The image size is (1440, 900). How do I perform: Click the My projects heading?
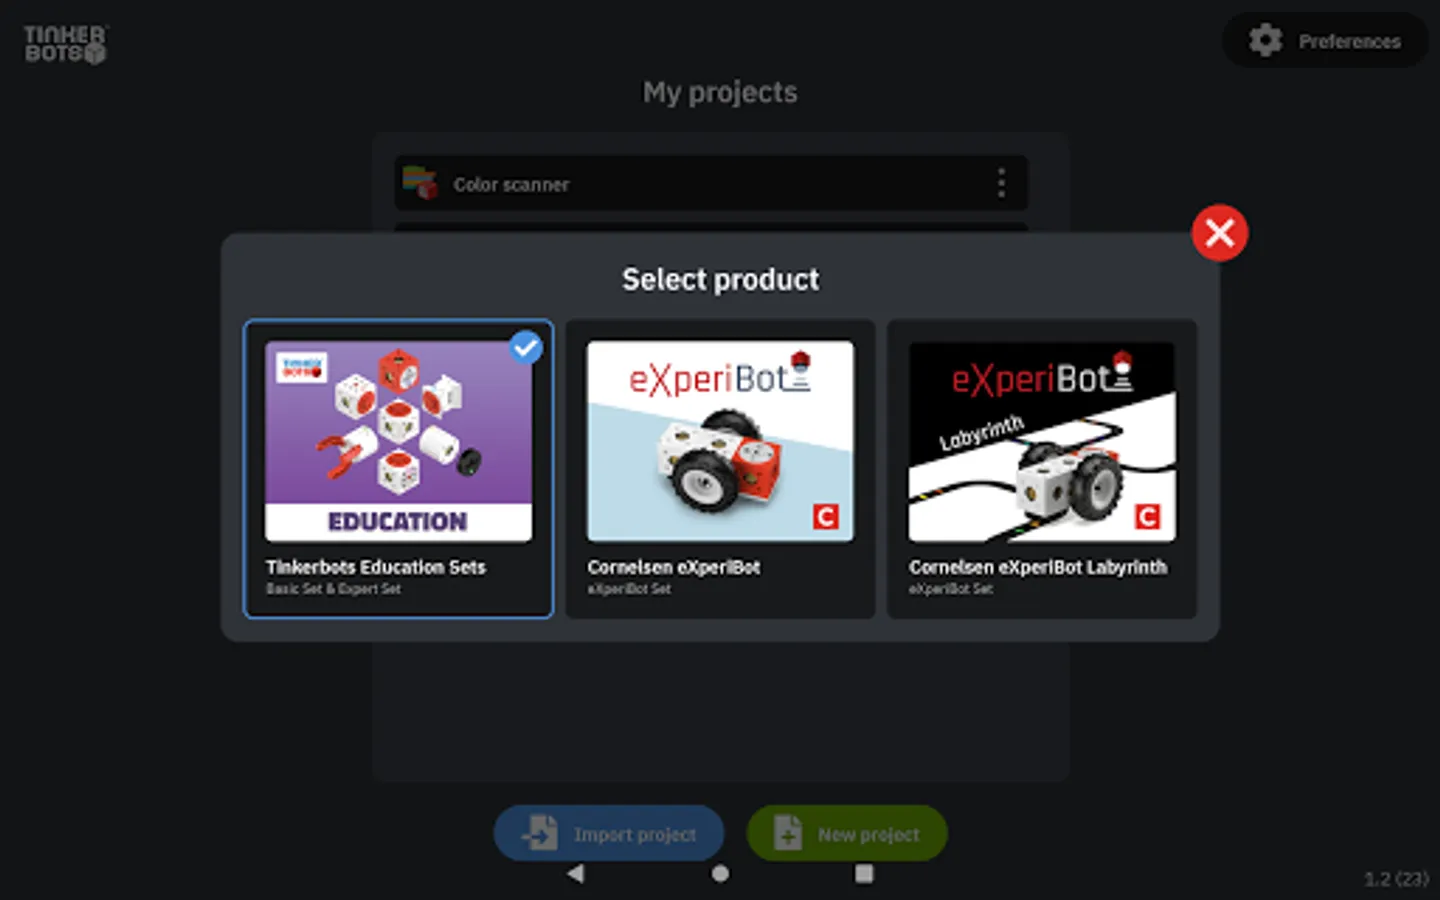[720, 92]
